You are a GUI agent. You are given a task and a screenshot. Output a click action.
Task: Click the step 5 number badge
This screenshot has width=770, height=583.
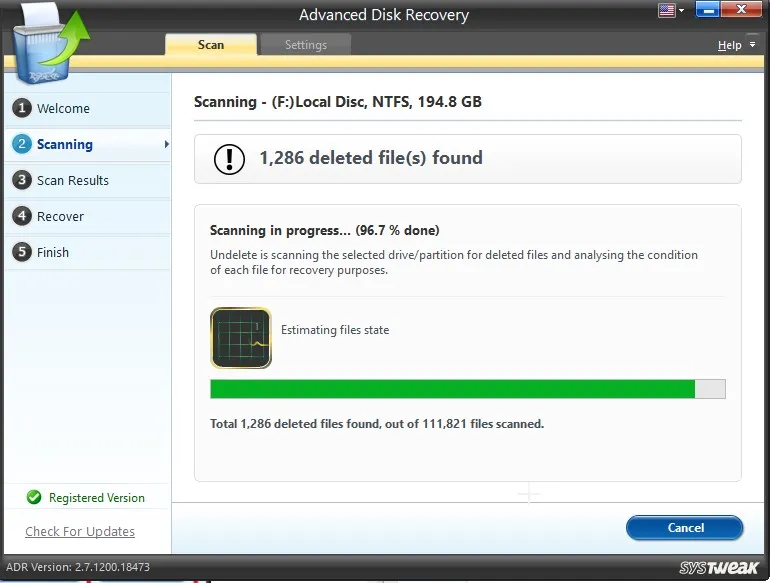click(x=22, y=251)
